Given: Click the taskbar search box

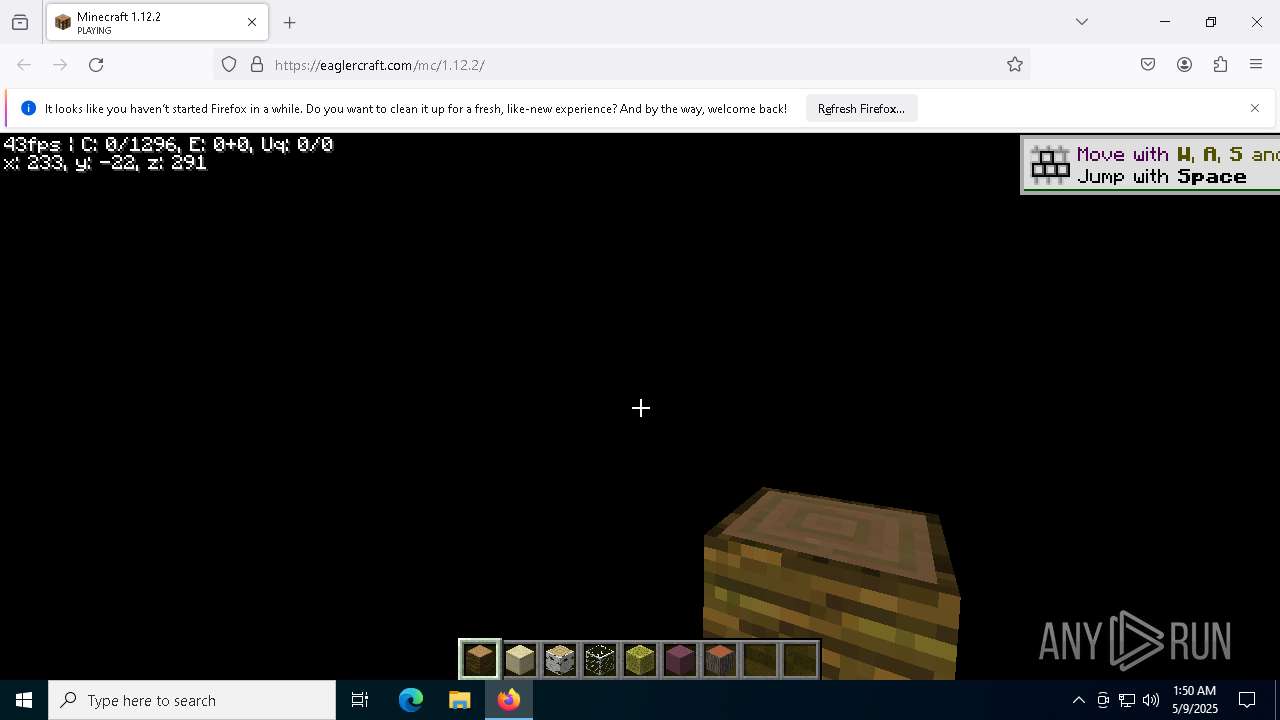Looking at the screenshot, I should pyautogui.click(x=192, y=700).
